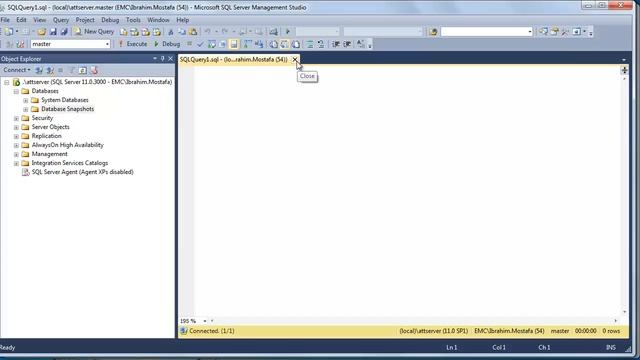Click the Uncomment selected lines icon

tap(321, 44)
